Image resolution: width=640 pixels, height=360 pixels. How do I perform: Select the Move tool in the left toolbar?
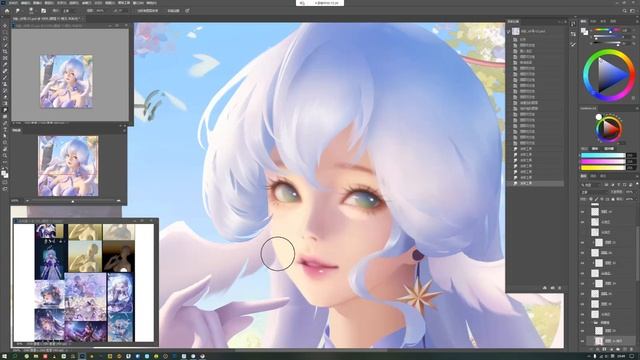5,25
